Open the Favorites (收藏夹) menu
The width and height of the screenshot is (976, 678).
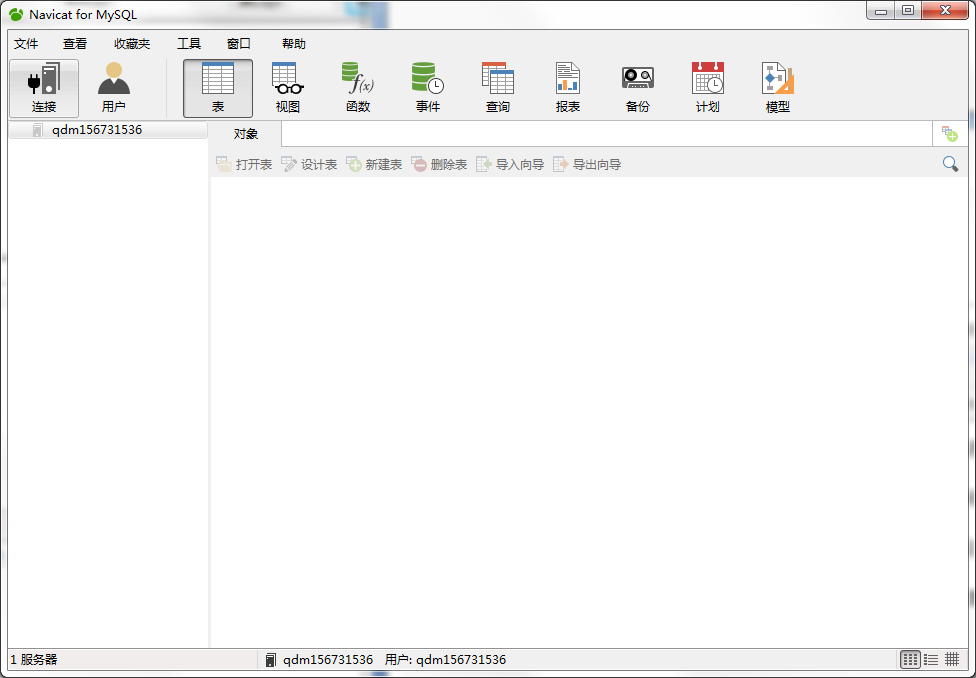point(132,44)
